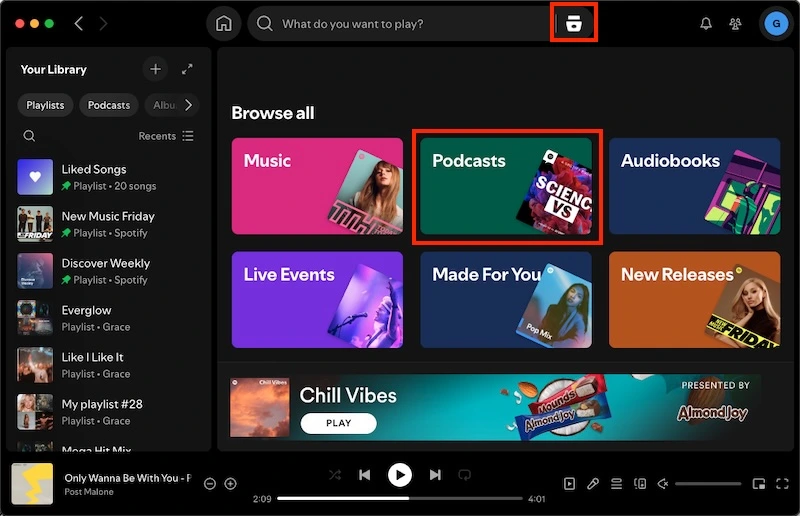This screenshot has width=800, height=516.
Task: Navigate forward with the right arrow
Action: click(103, 23)
